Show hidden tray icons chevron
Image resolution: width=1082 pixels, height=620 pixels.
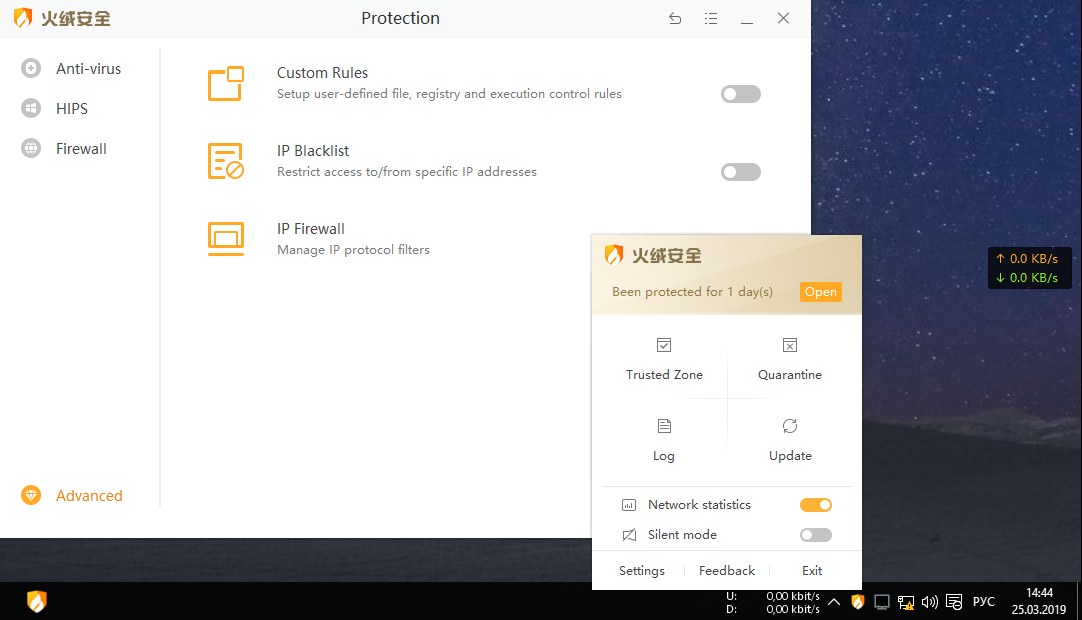(x=834, y=602)
